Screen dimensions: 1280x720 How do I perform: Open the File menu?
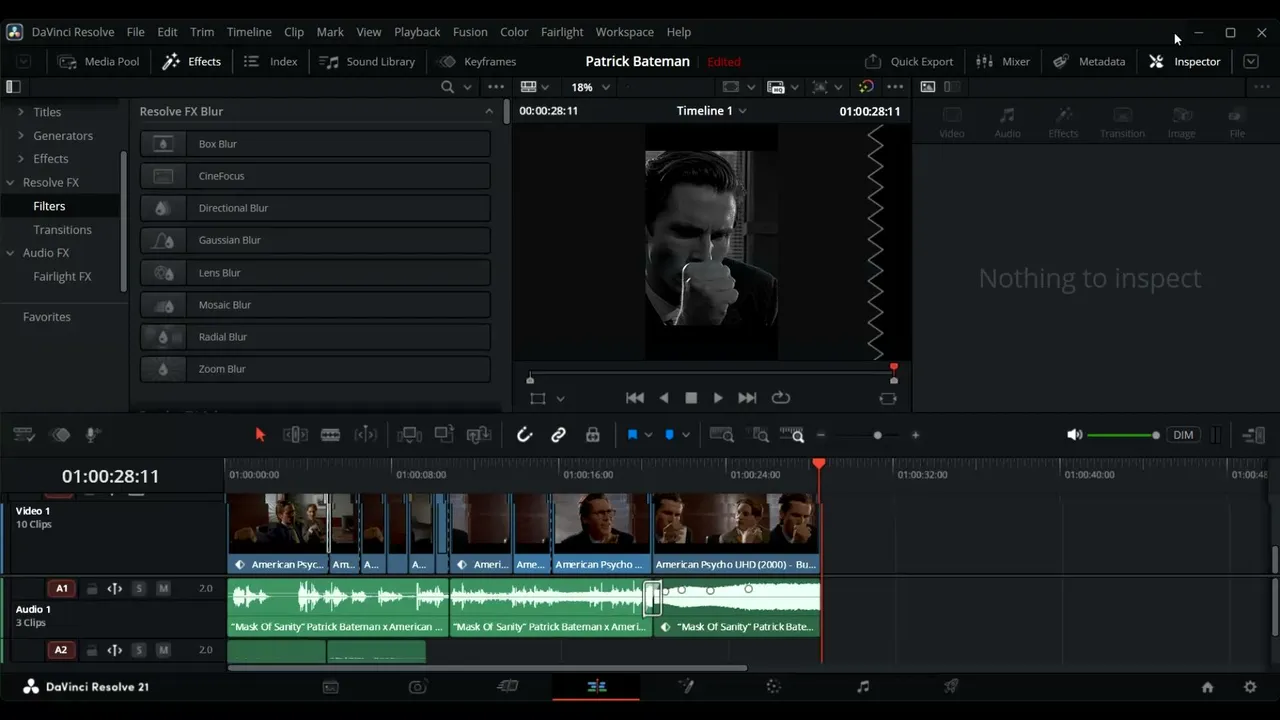[x=135, y=32]
